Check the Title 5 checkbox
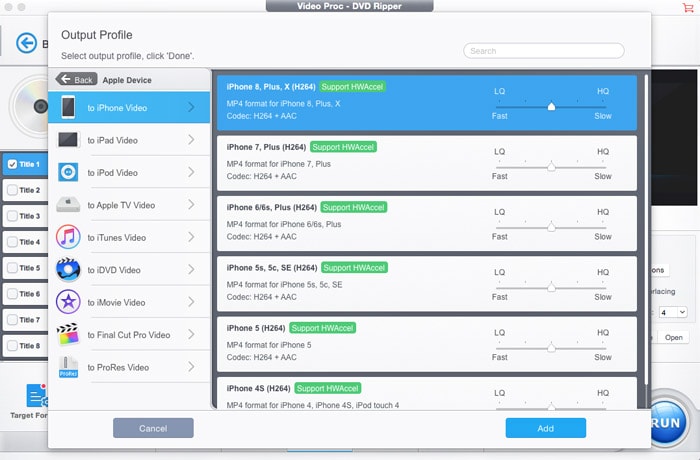Image resolution: width=700 pixels, height=460 pixels. click(12, 268)
